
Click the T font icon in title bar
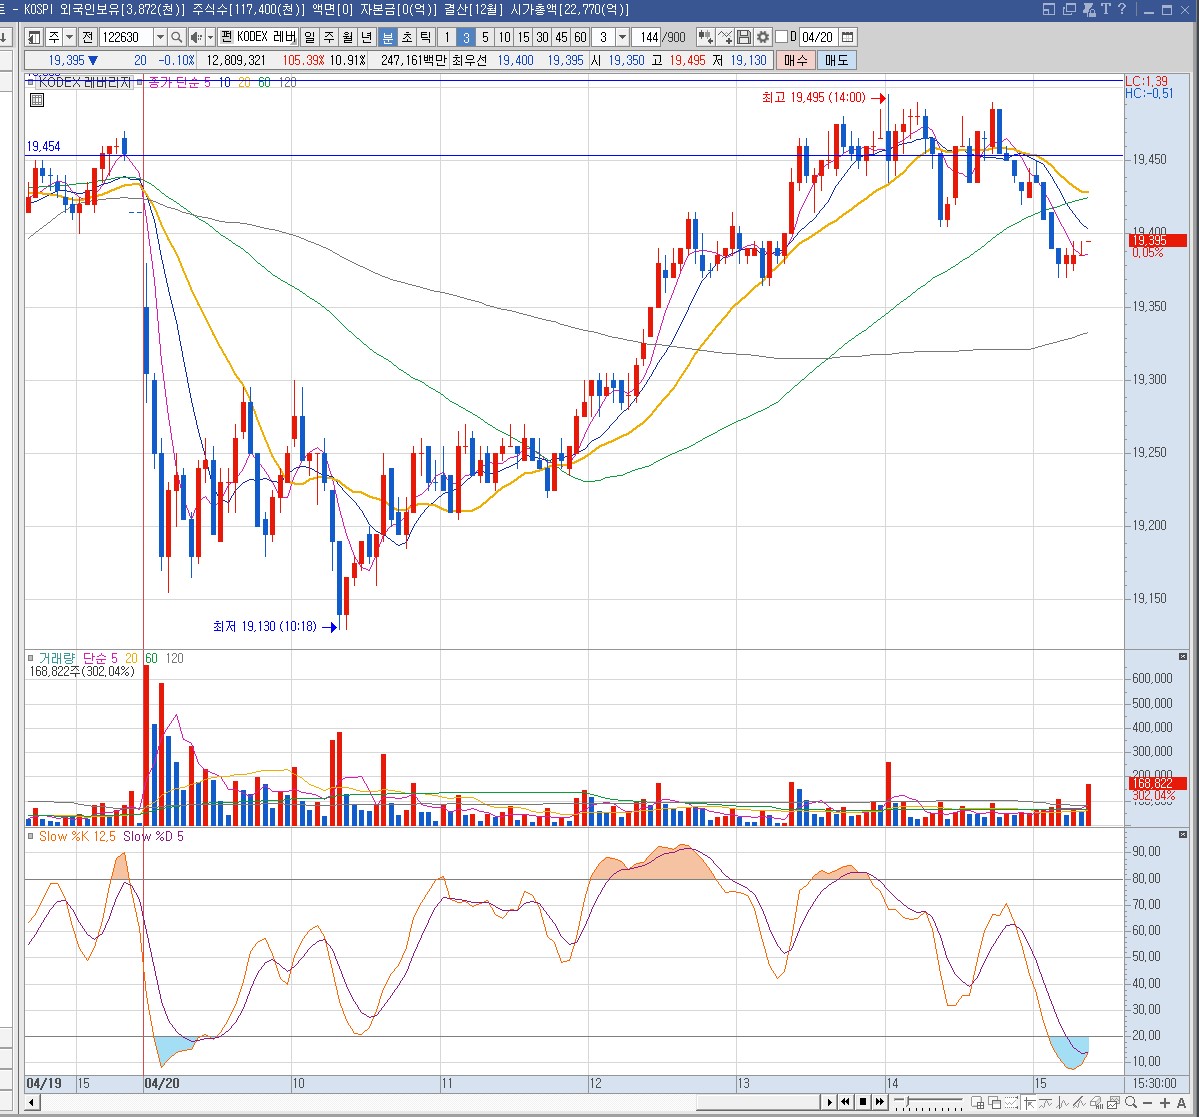click(1106, 9)
